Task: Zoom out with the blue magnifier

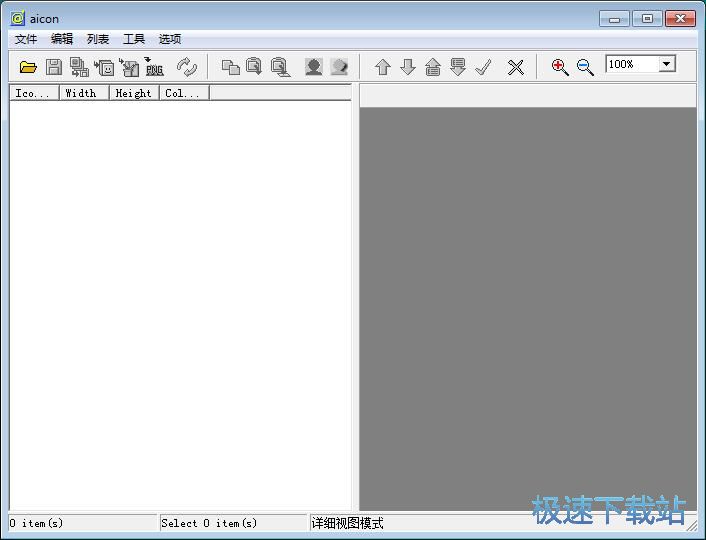Action: click(585, 67)
